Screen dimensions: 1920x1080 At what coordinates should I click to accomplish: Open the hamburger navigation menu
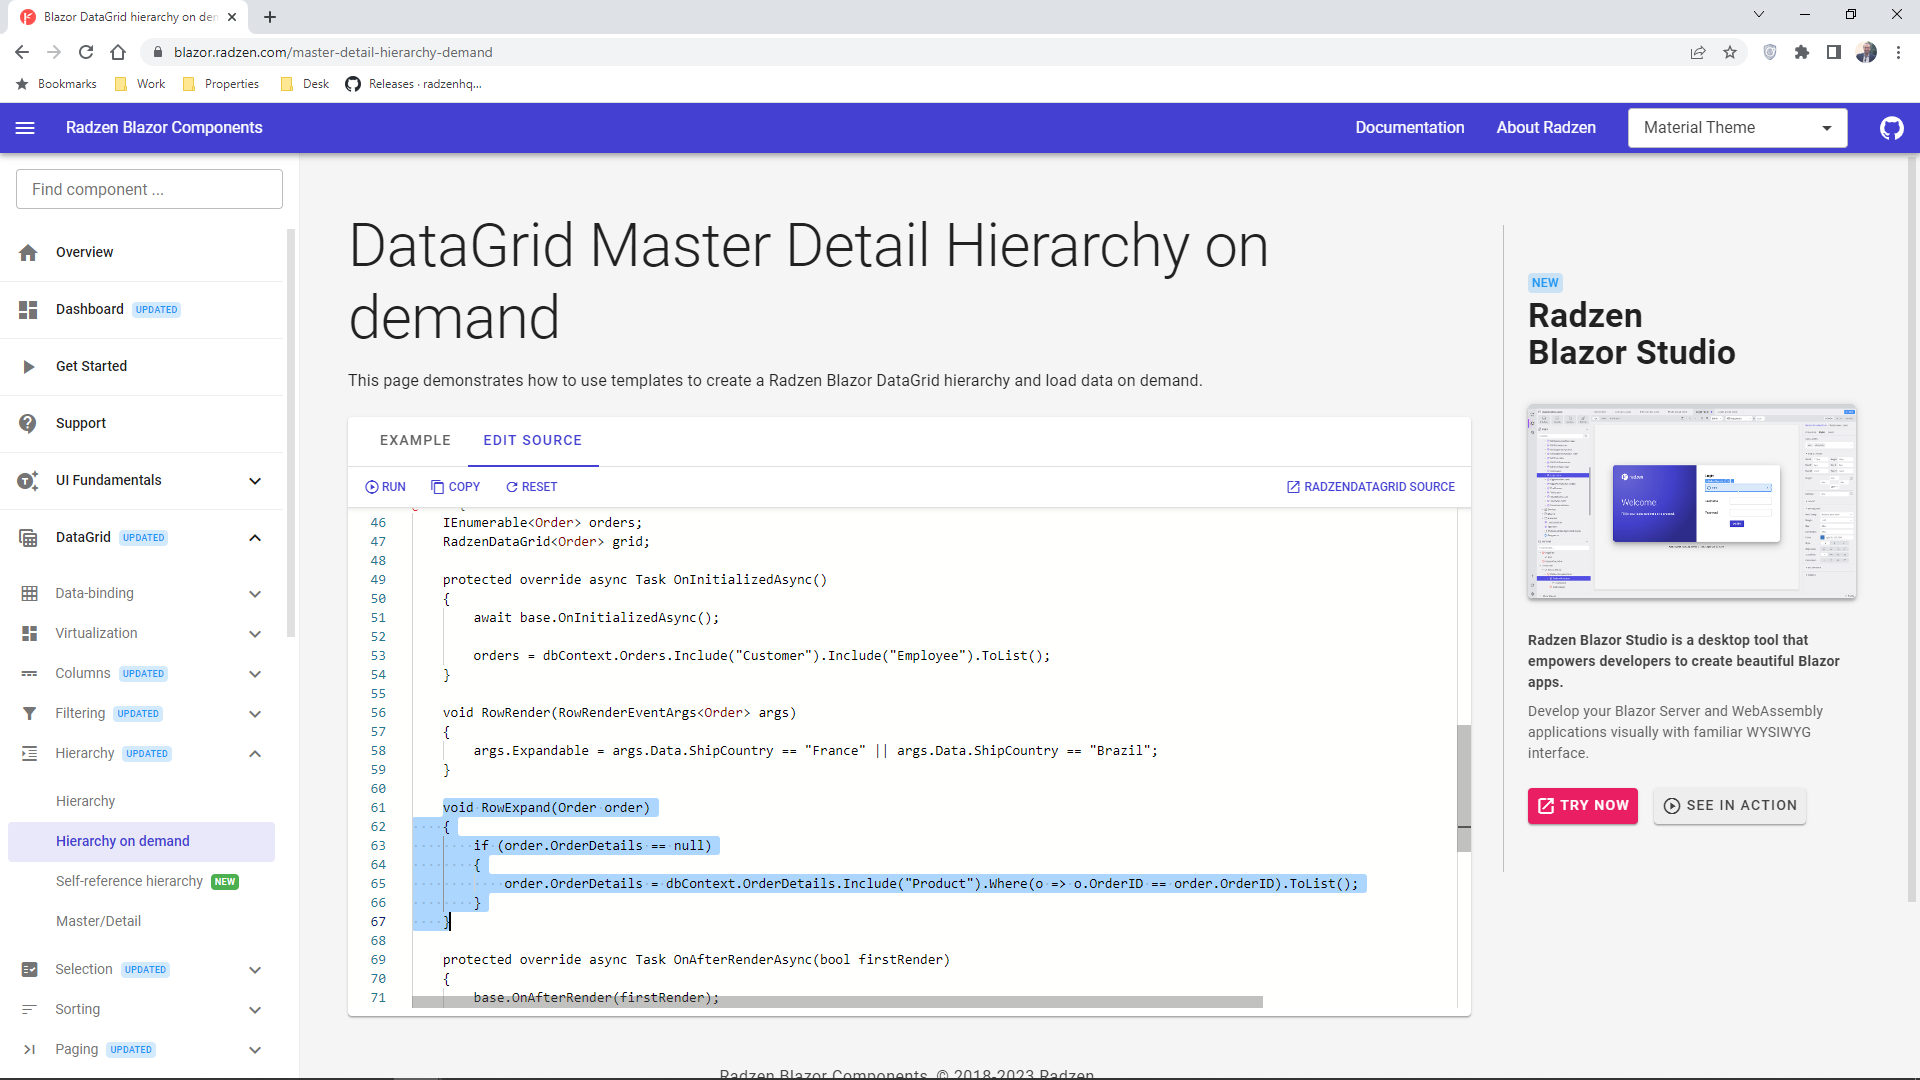(25, 128)
